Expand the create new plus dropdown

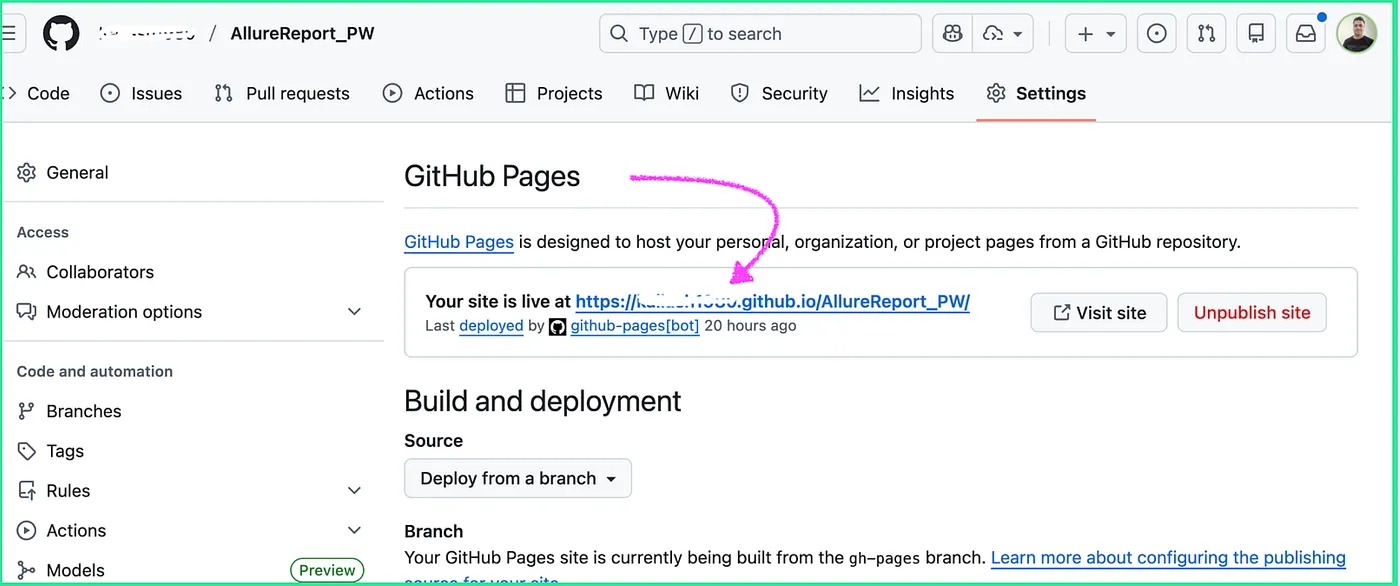tap(1096, 34)
